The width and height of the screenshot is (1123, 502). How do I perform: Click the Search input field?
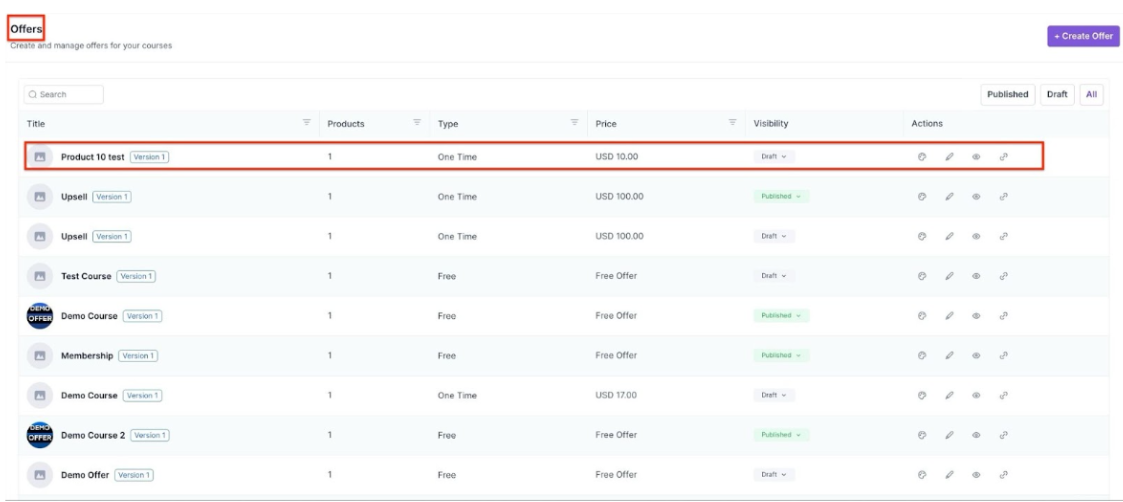[x=66, y=94]
